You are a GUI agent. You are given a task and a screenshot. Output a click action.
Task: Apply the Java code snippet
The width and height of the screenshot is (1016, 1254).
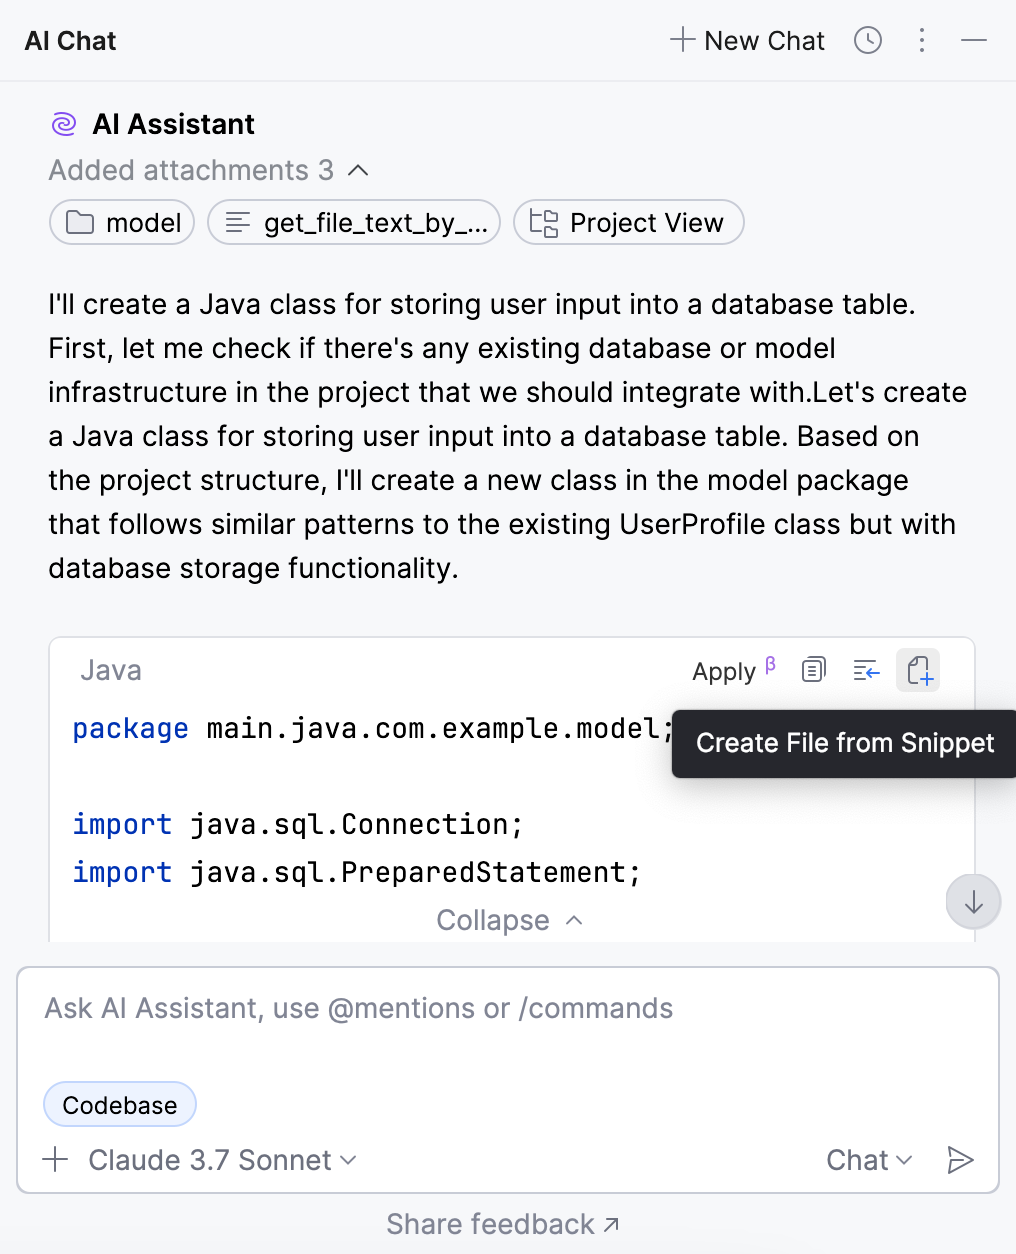coord(724,672)
